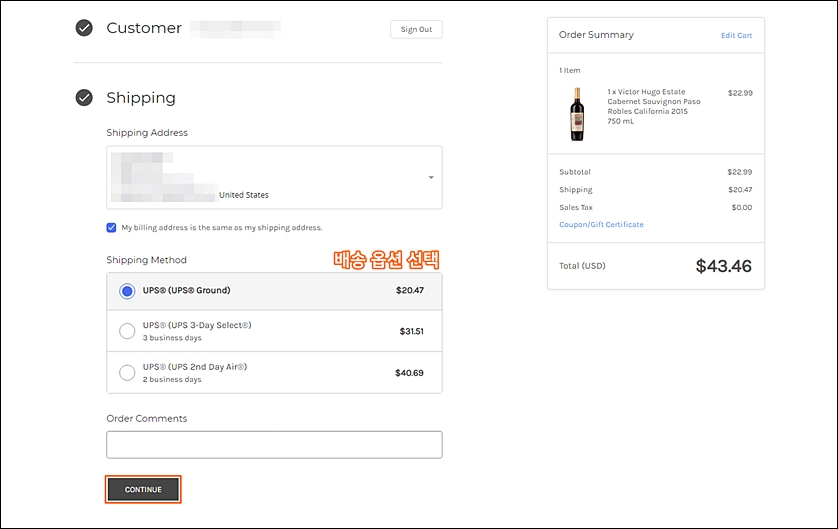The height and width of the screenshot is (529, 838).
Task: Click the $40.69 price for 2nd Day Air
Action: pos(409,373)
